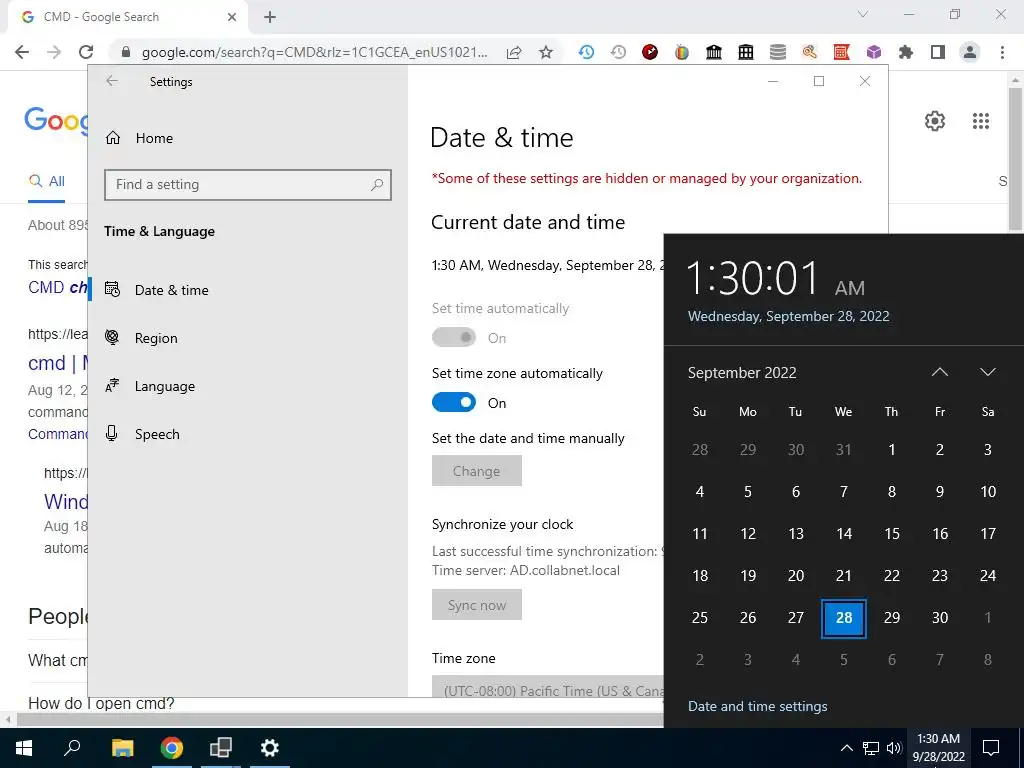This screenshot has width=1024, height=768.
Task: Open the Chrome tab search chevron
Action: (863, 14)
